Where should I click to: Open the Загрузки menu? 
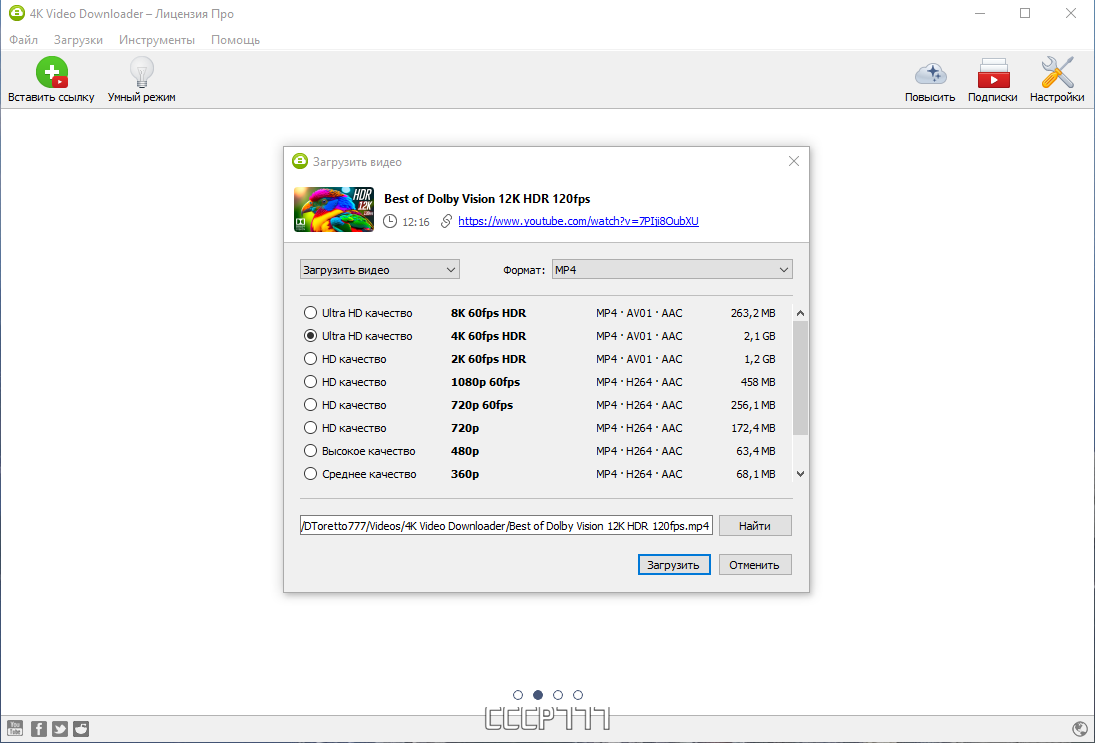pos(78,40)
